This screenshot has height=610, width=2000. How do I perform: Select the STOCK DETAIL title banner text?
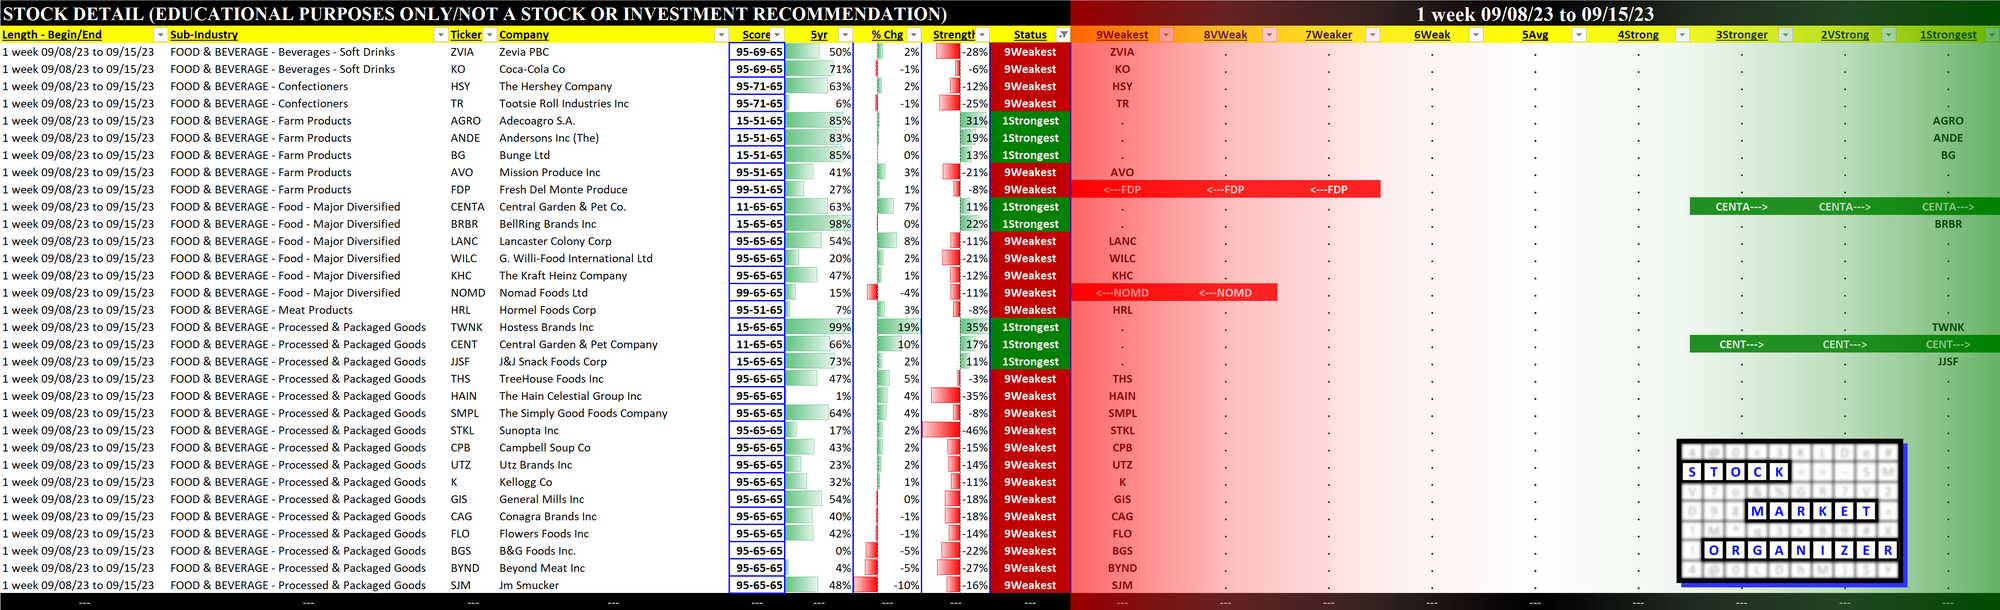pos(475,14)
